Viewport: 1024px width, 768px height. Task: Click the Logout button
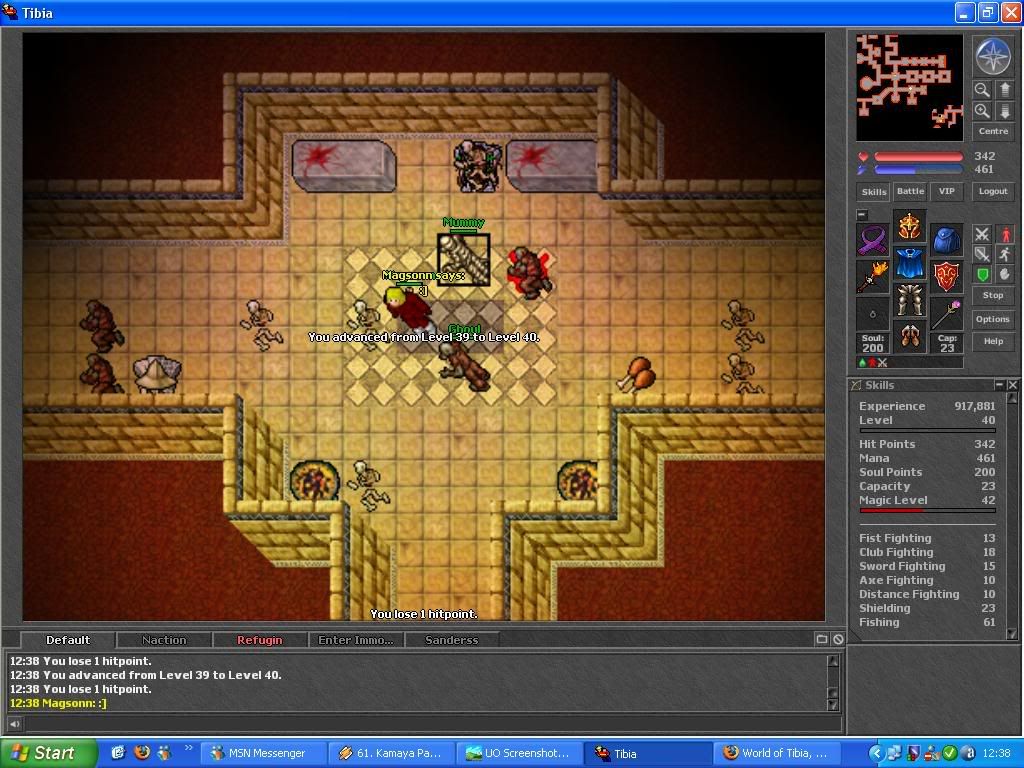point(993,191)
